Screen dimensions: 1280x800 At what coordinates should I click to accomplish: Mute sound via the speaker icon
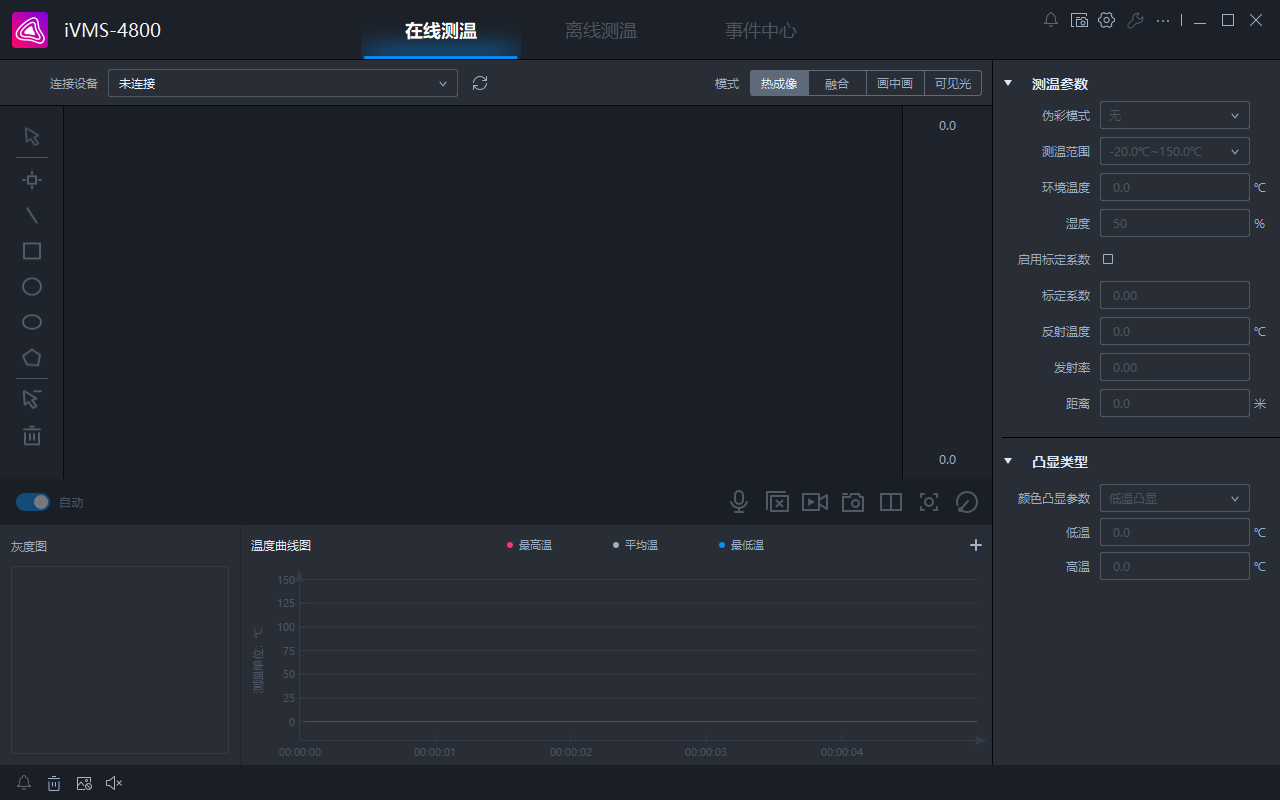pos(114,783)
